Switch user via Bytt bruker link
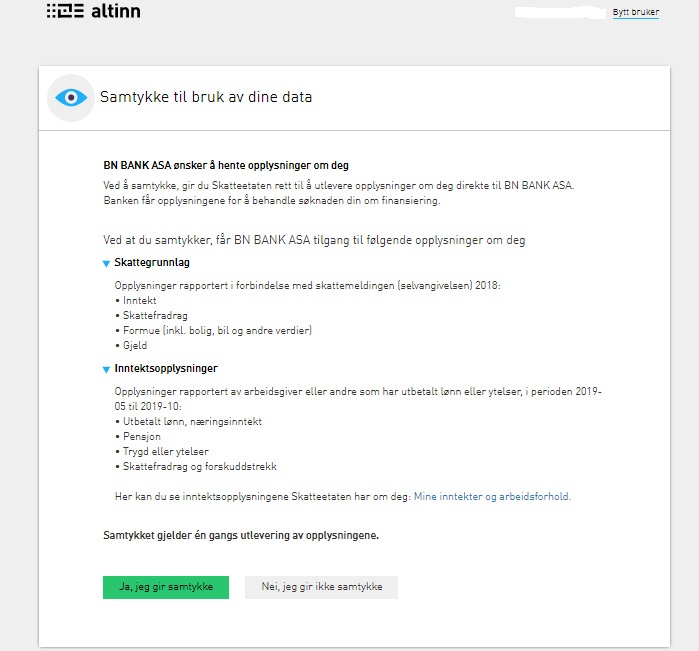 pyautogui.click(x=636, y=12)
